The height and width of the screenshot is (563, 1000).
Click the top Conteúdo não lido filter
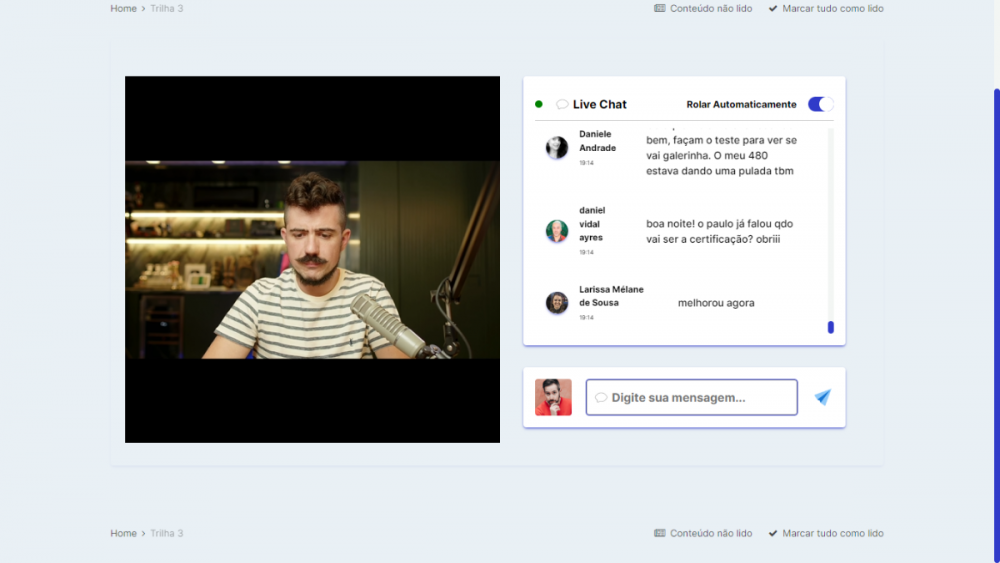click(x=703, y=9)
